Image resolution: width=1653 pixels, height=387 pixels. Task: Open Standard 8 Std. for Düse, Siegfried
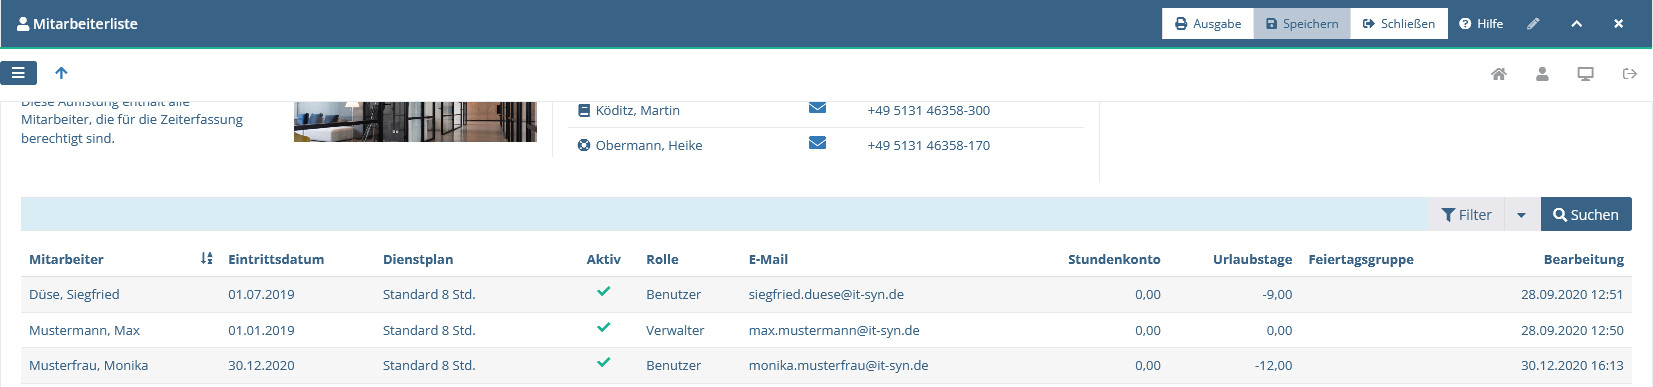coord(429,295)
